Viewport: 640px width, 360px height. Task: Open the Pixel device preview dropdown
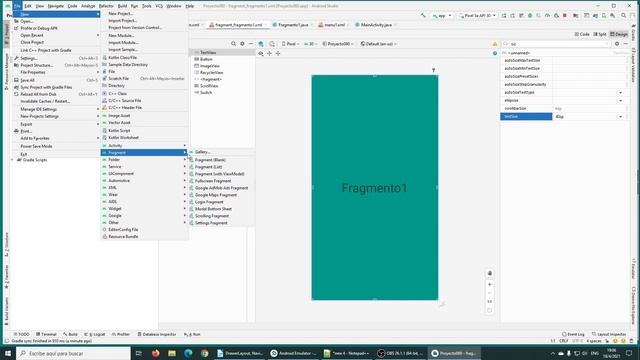point(290,44)
